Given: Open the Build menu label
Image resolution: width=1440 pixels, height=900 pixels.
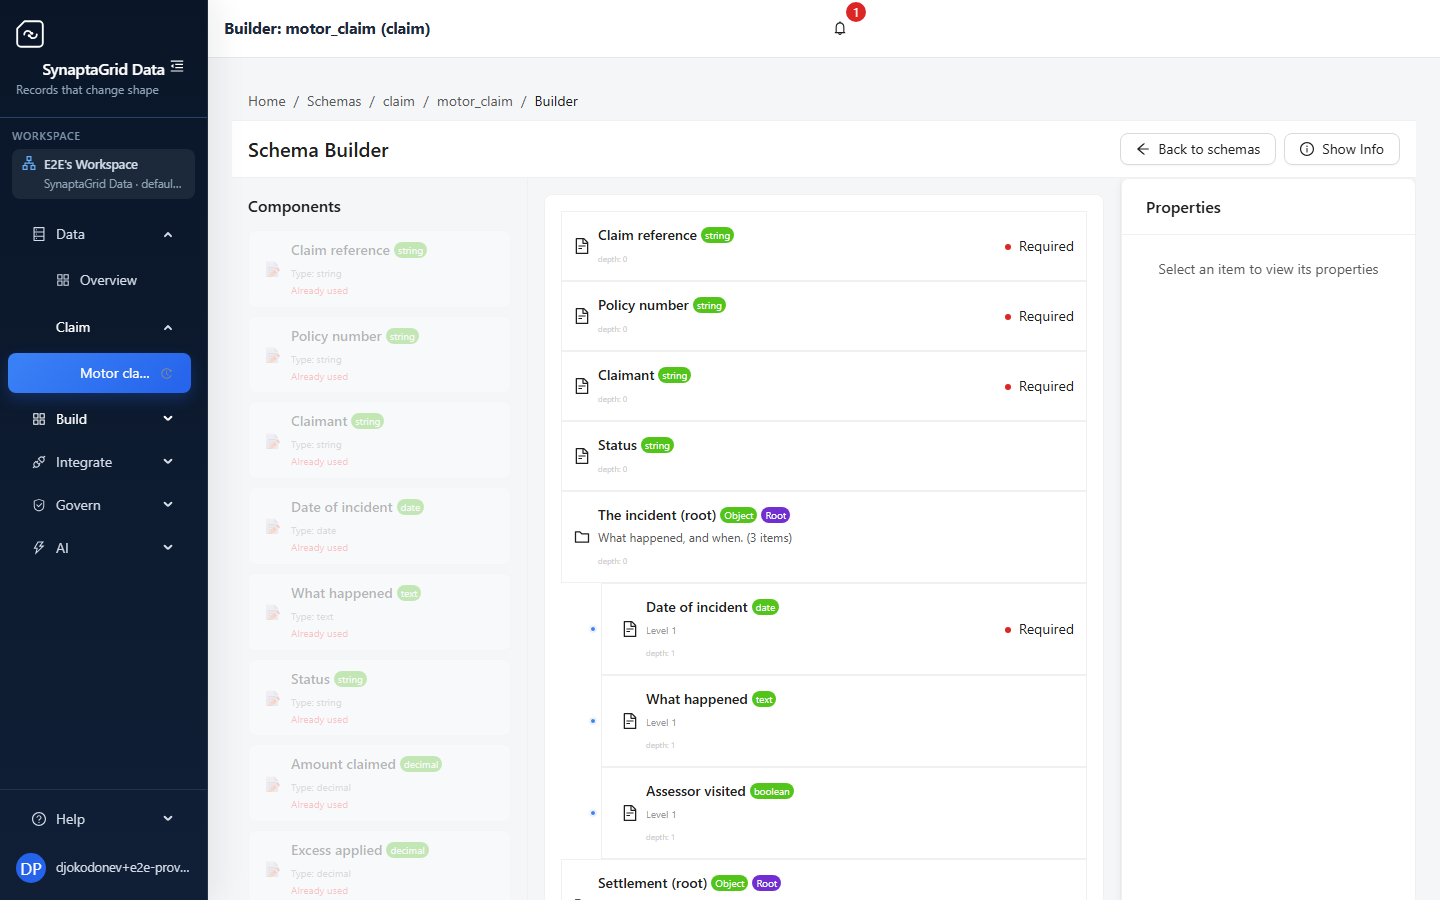Looking at the screenshot, I should coord(71,419).
